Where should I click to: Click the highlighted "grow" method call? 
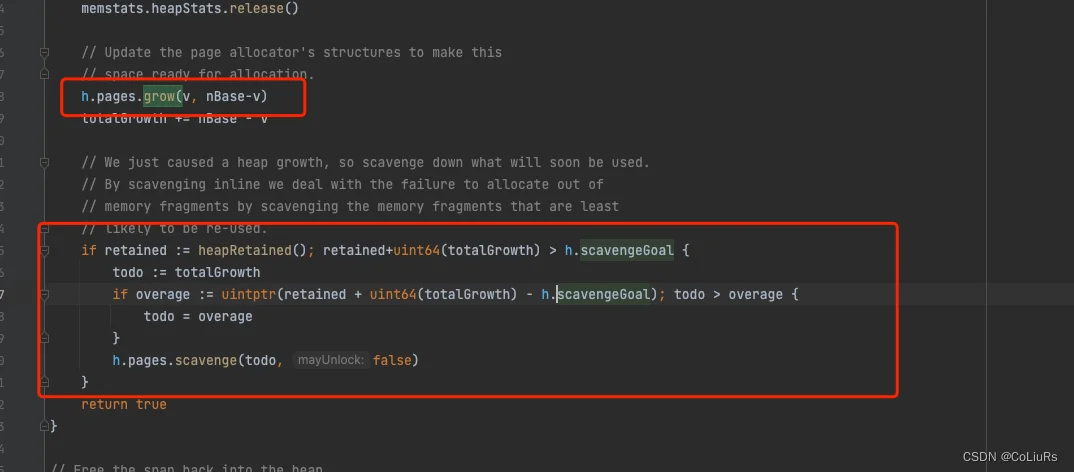click(159, 97)
